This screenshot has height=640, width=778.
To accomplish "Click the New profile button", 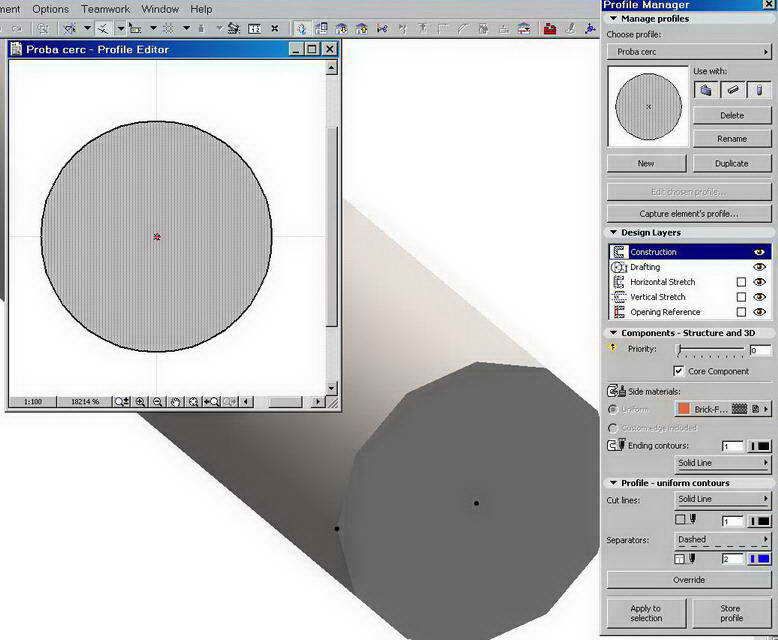I will 646,163.
